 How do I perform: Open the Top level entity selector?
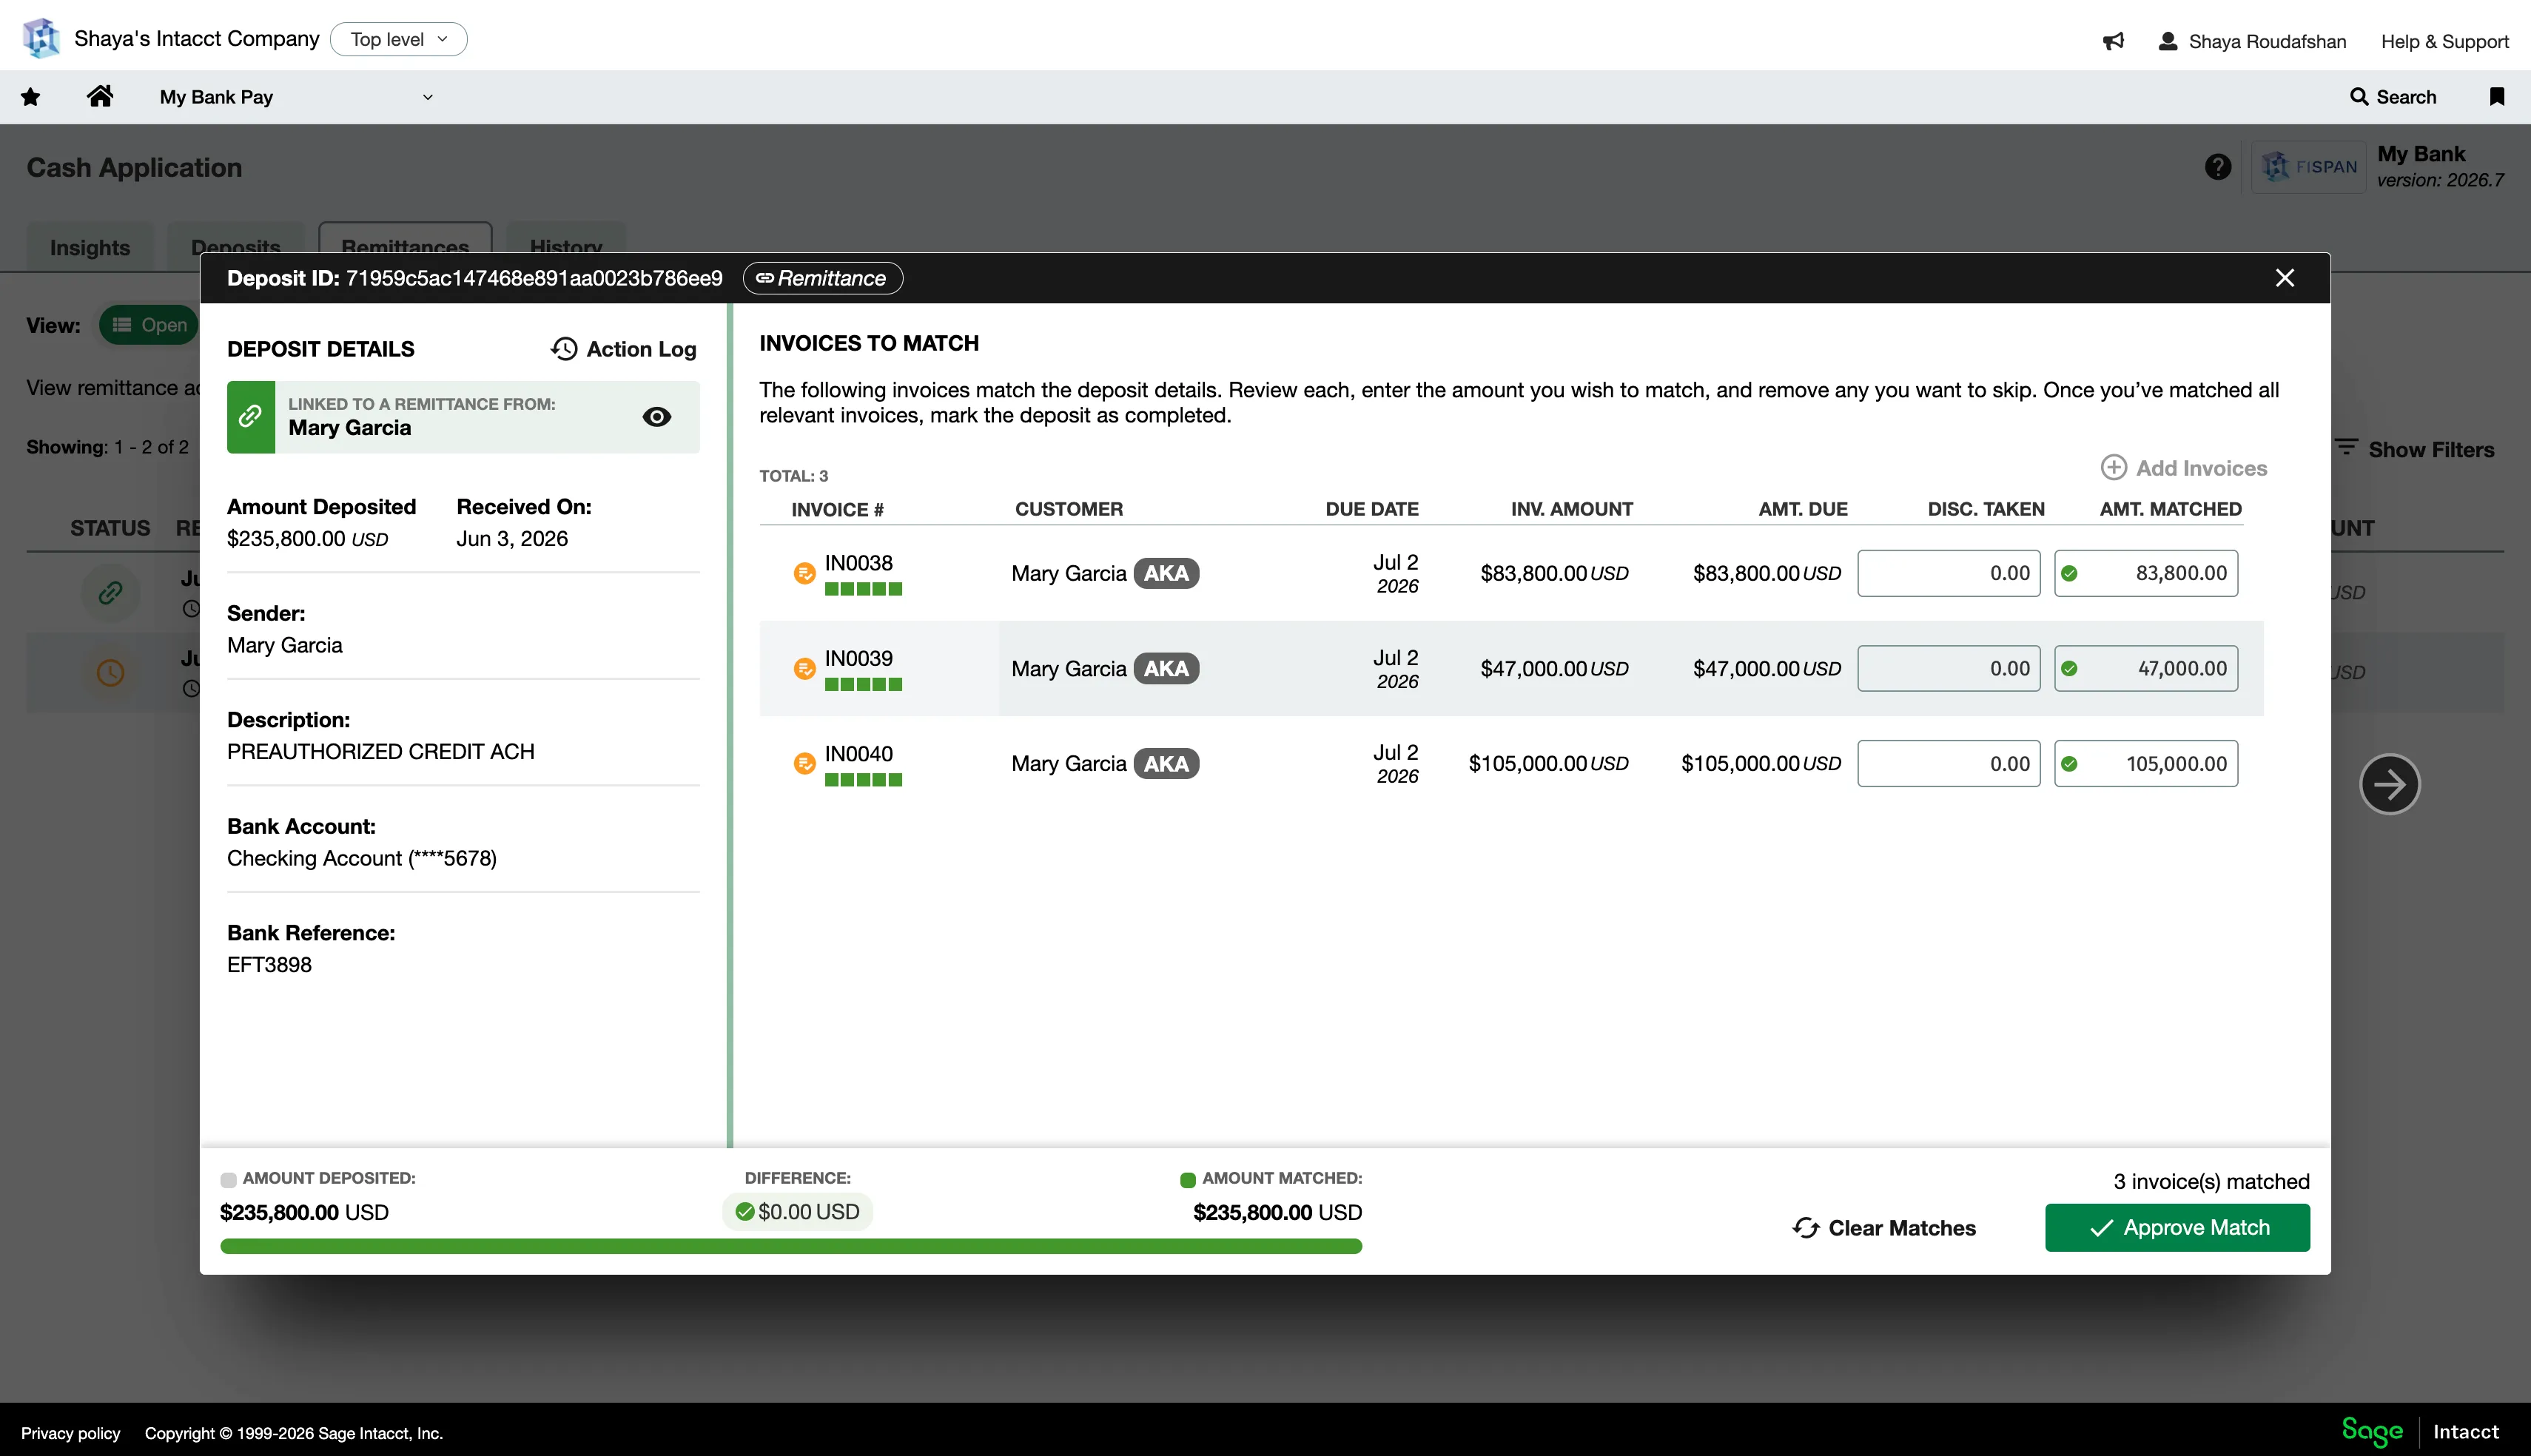tap(398, 39)
